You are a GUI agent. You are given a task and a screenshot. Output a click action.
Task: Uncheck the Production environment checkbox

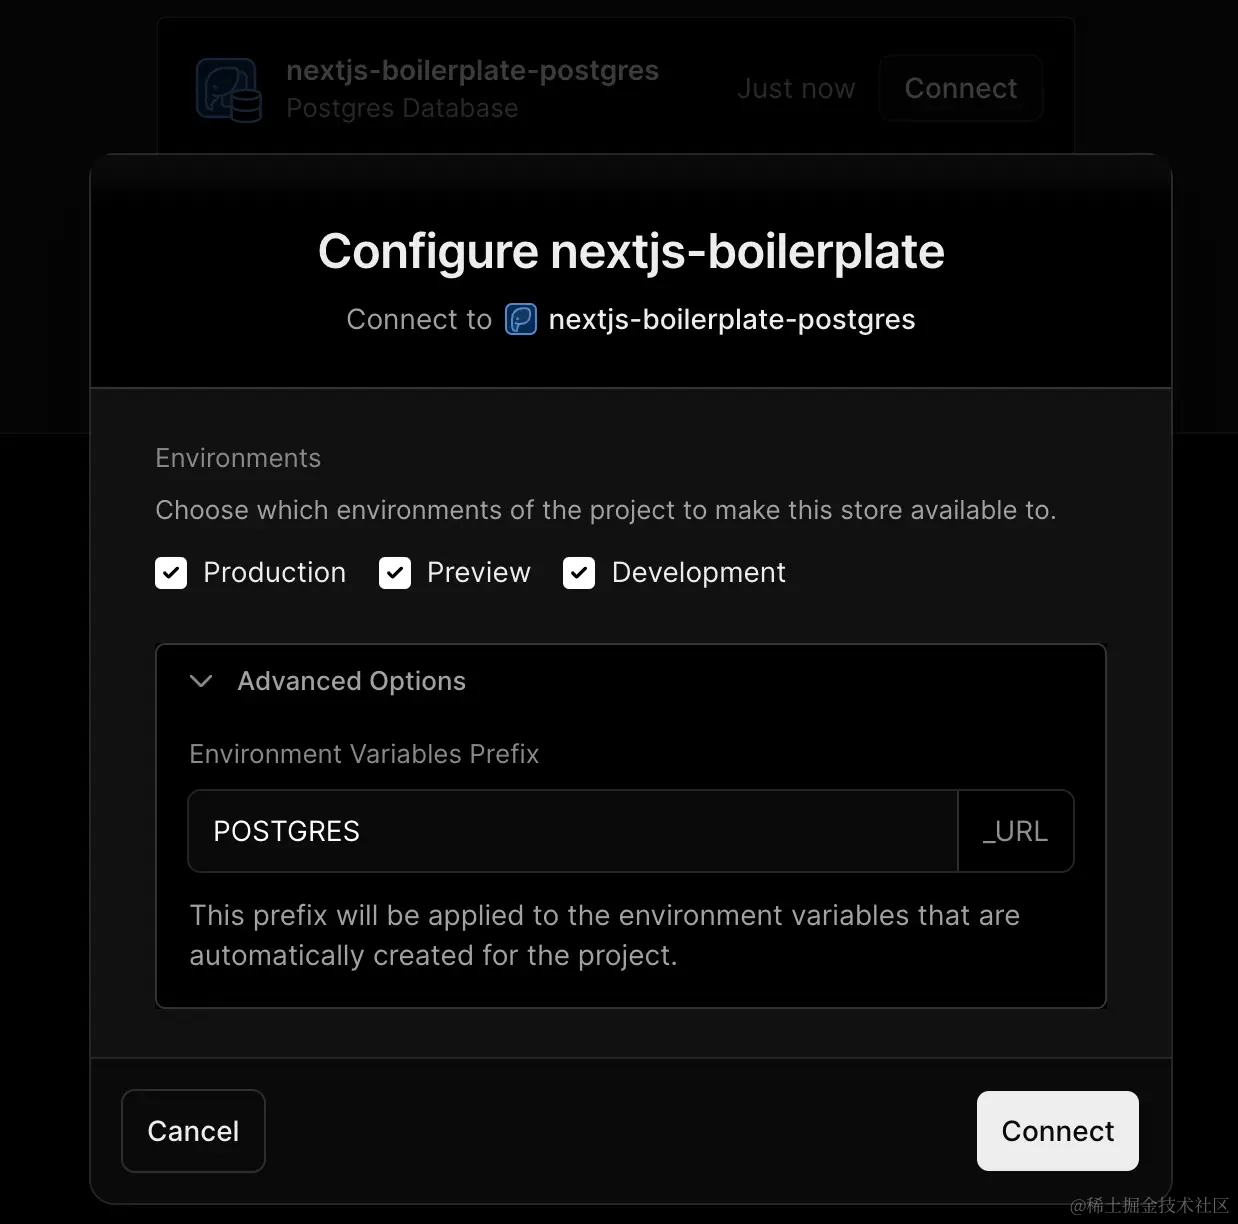coord(171,573)
